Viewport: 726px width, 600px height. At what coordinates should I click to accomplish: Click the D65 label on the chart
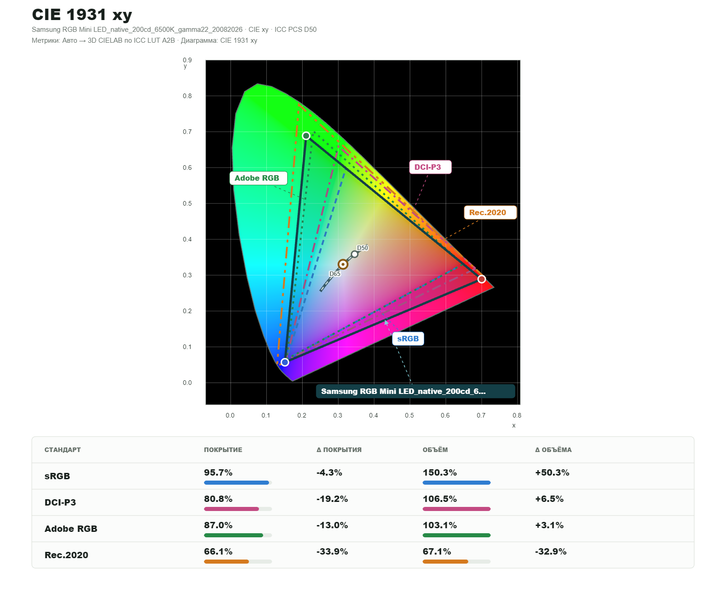click(335, 274)
